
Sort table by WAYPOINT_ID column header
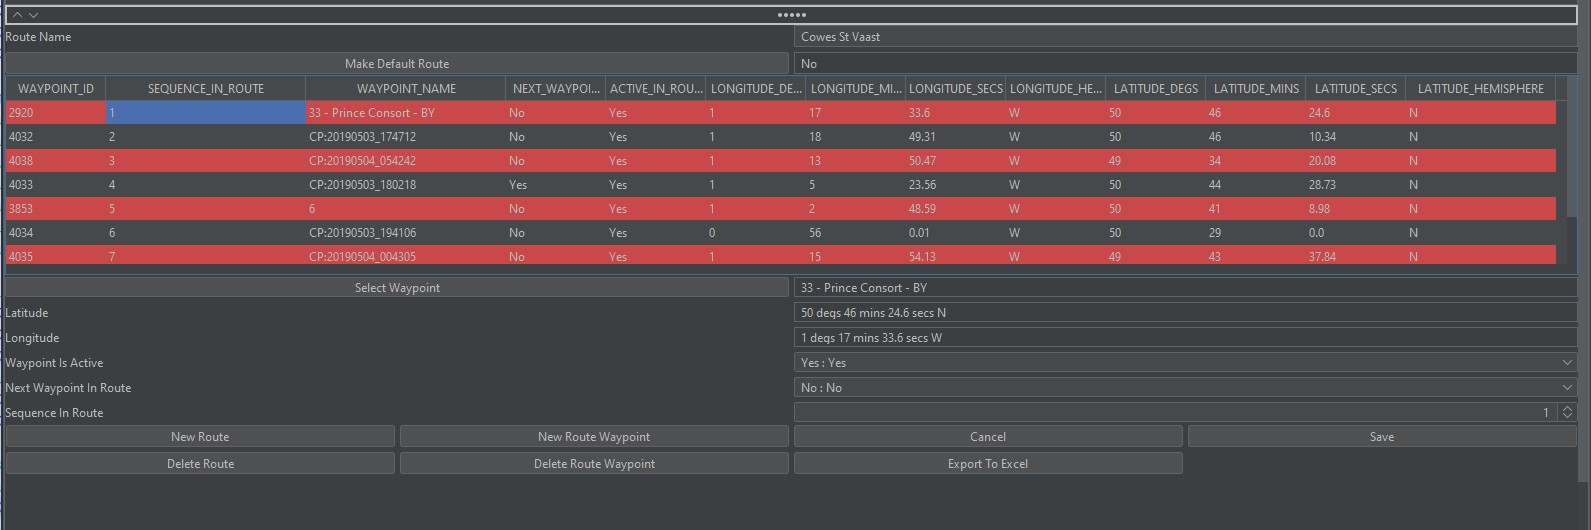[56, 89]
